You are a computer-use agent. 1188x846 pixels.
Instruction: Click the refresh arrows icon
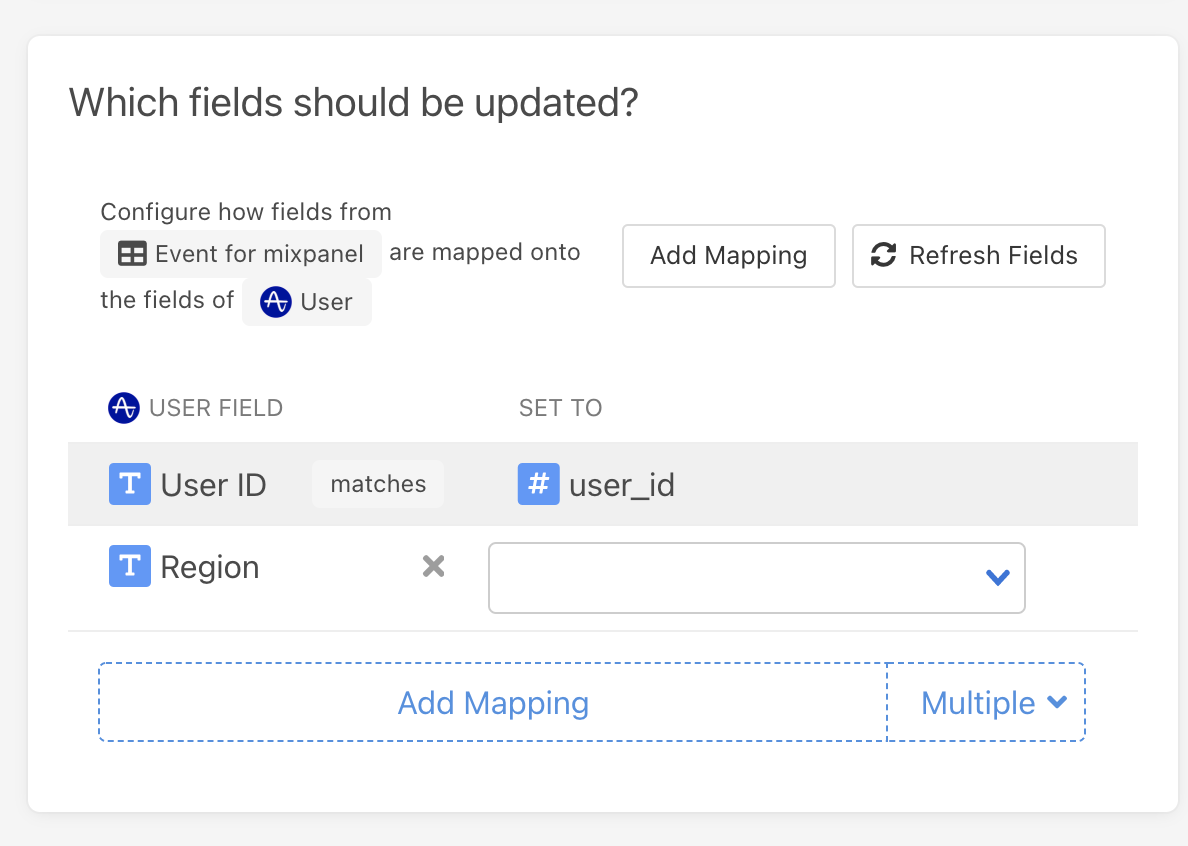883,256
